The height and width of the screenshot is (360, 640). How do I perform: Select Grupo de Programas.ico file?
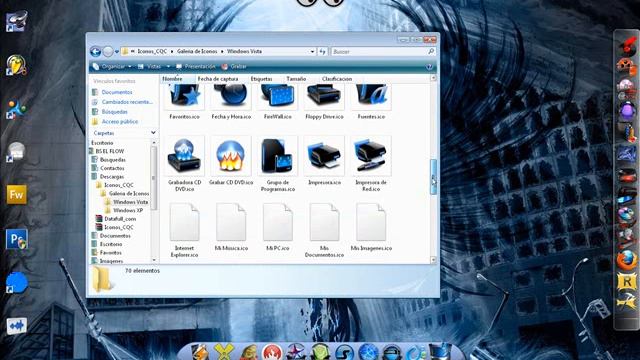coord(278,164)
